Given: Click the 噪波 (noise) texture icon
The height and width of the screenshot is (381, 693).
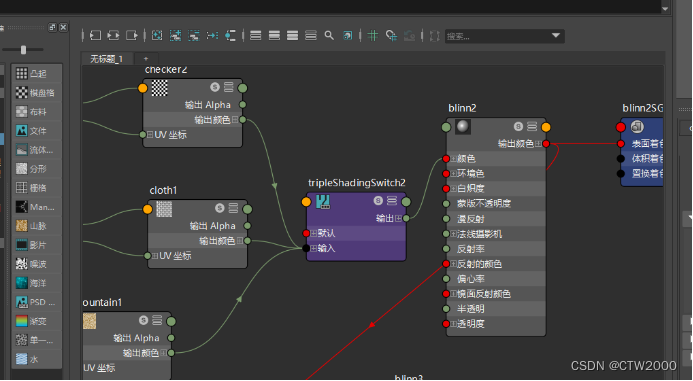Looking at the screenshot, I should (22, 263).
